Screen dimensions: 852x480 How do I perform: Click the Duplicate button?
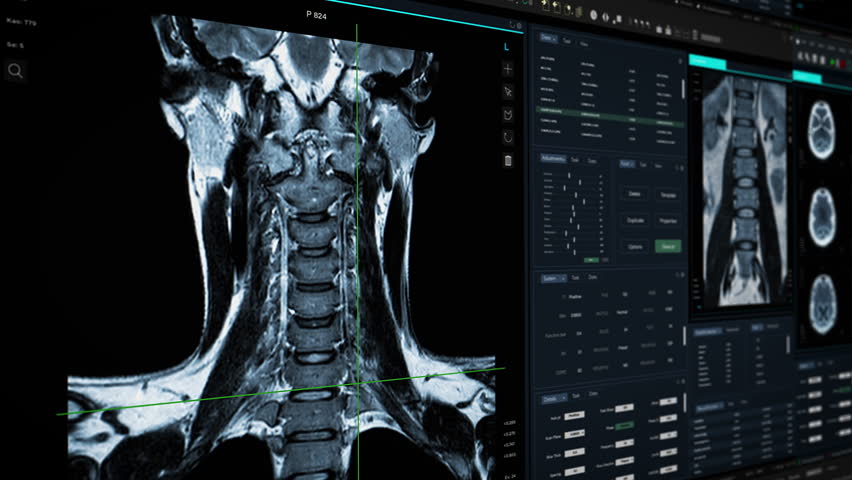pyautogui.click(x=635, y=220)
